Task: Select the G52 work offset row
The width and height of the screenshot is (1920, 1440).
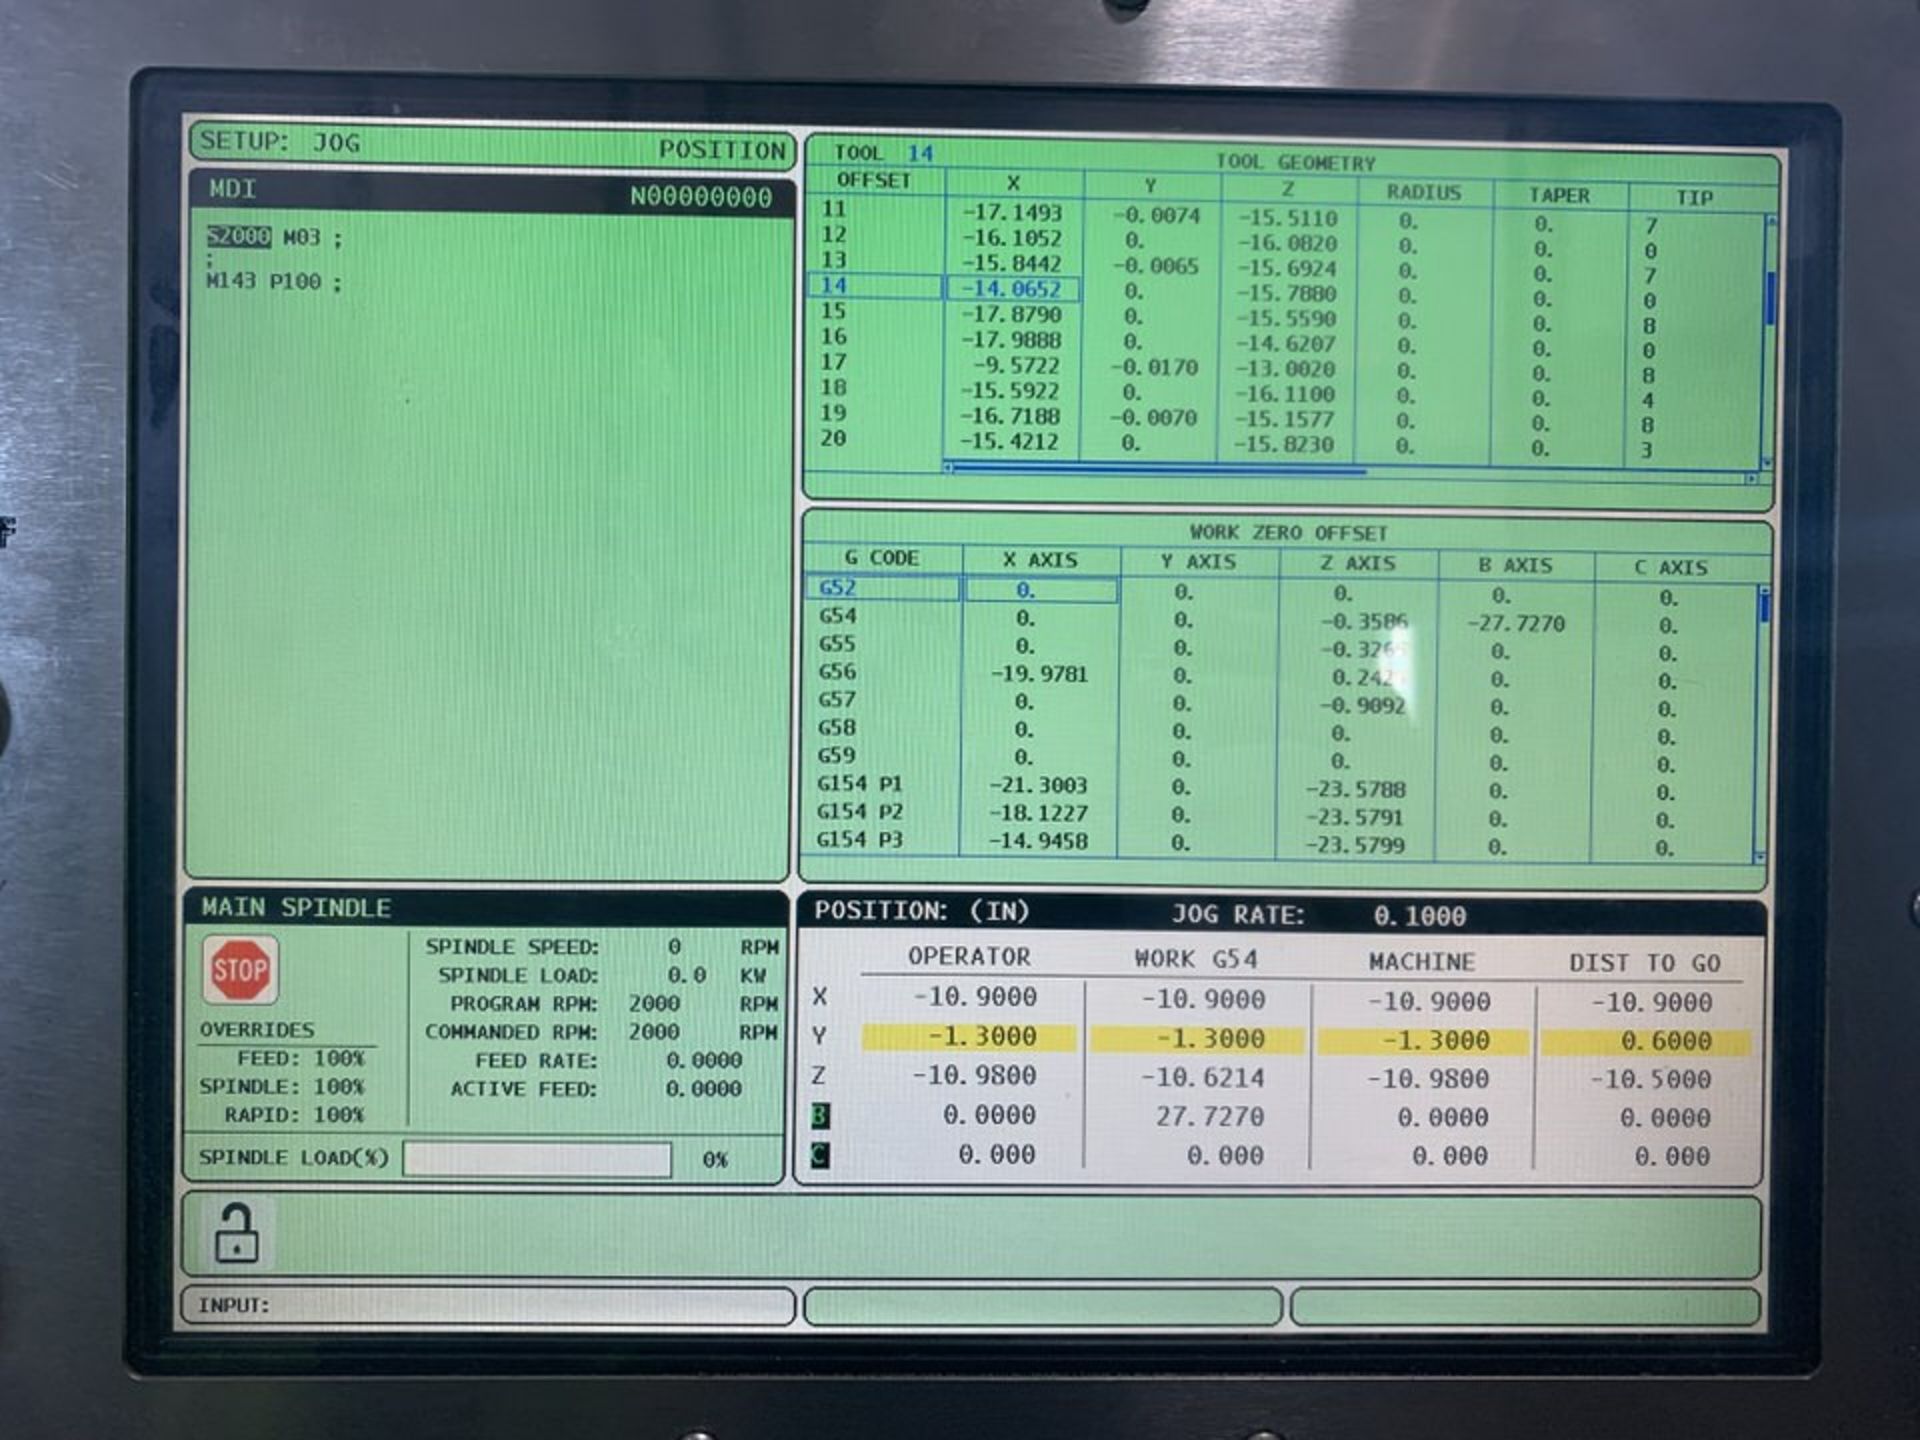Action: (x=883, y=588)
